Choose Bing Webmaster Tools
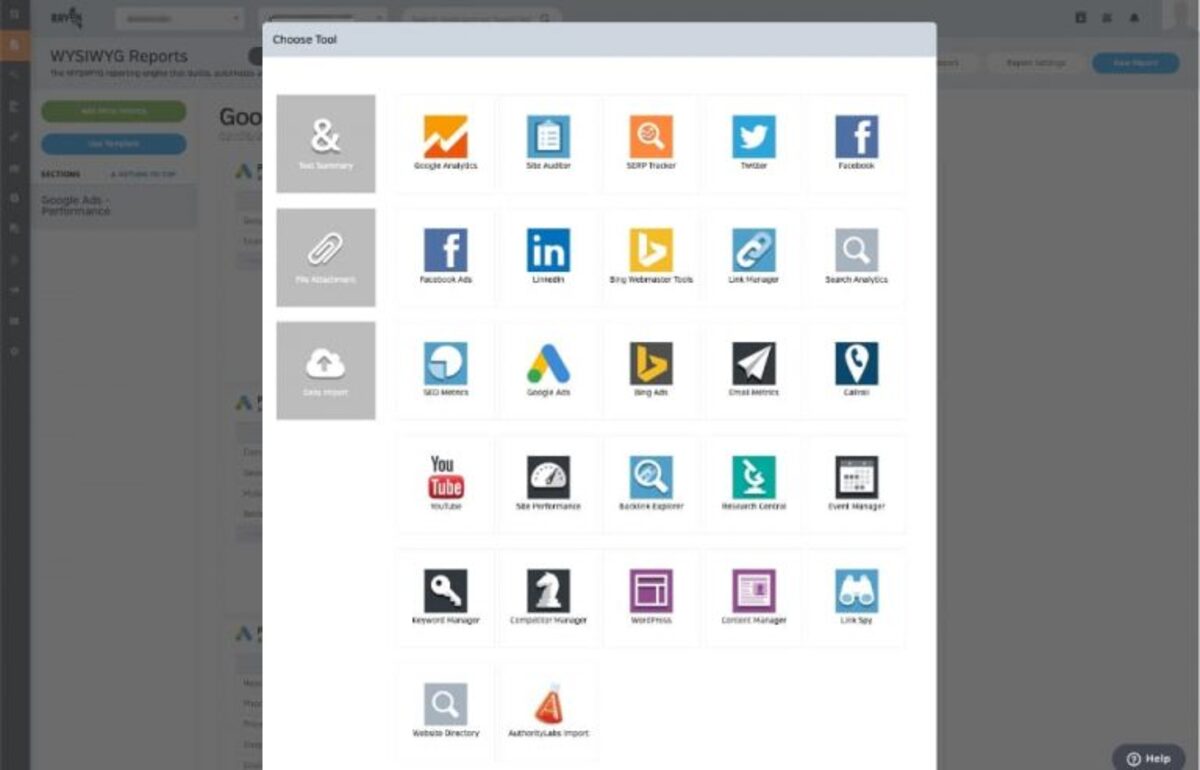 point(651,257)
